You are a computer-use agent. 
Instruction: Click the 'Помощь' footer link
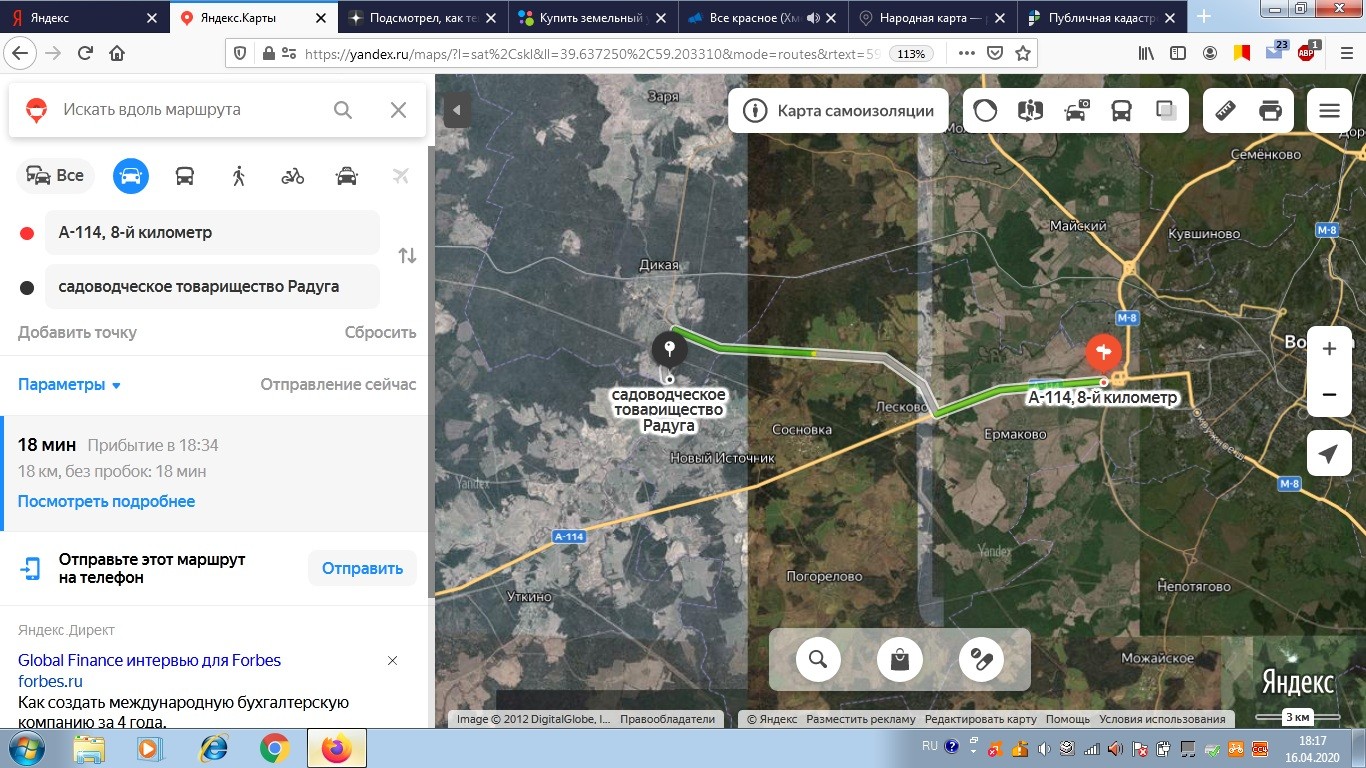(1068, 719)
